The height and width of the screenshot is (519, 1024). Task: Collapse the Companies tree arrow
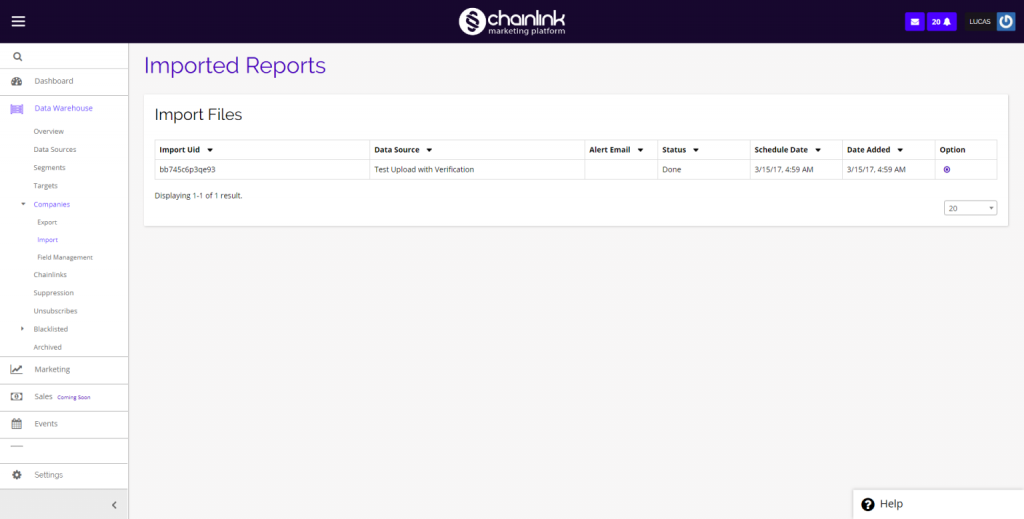pos(24,204)
